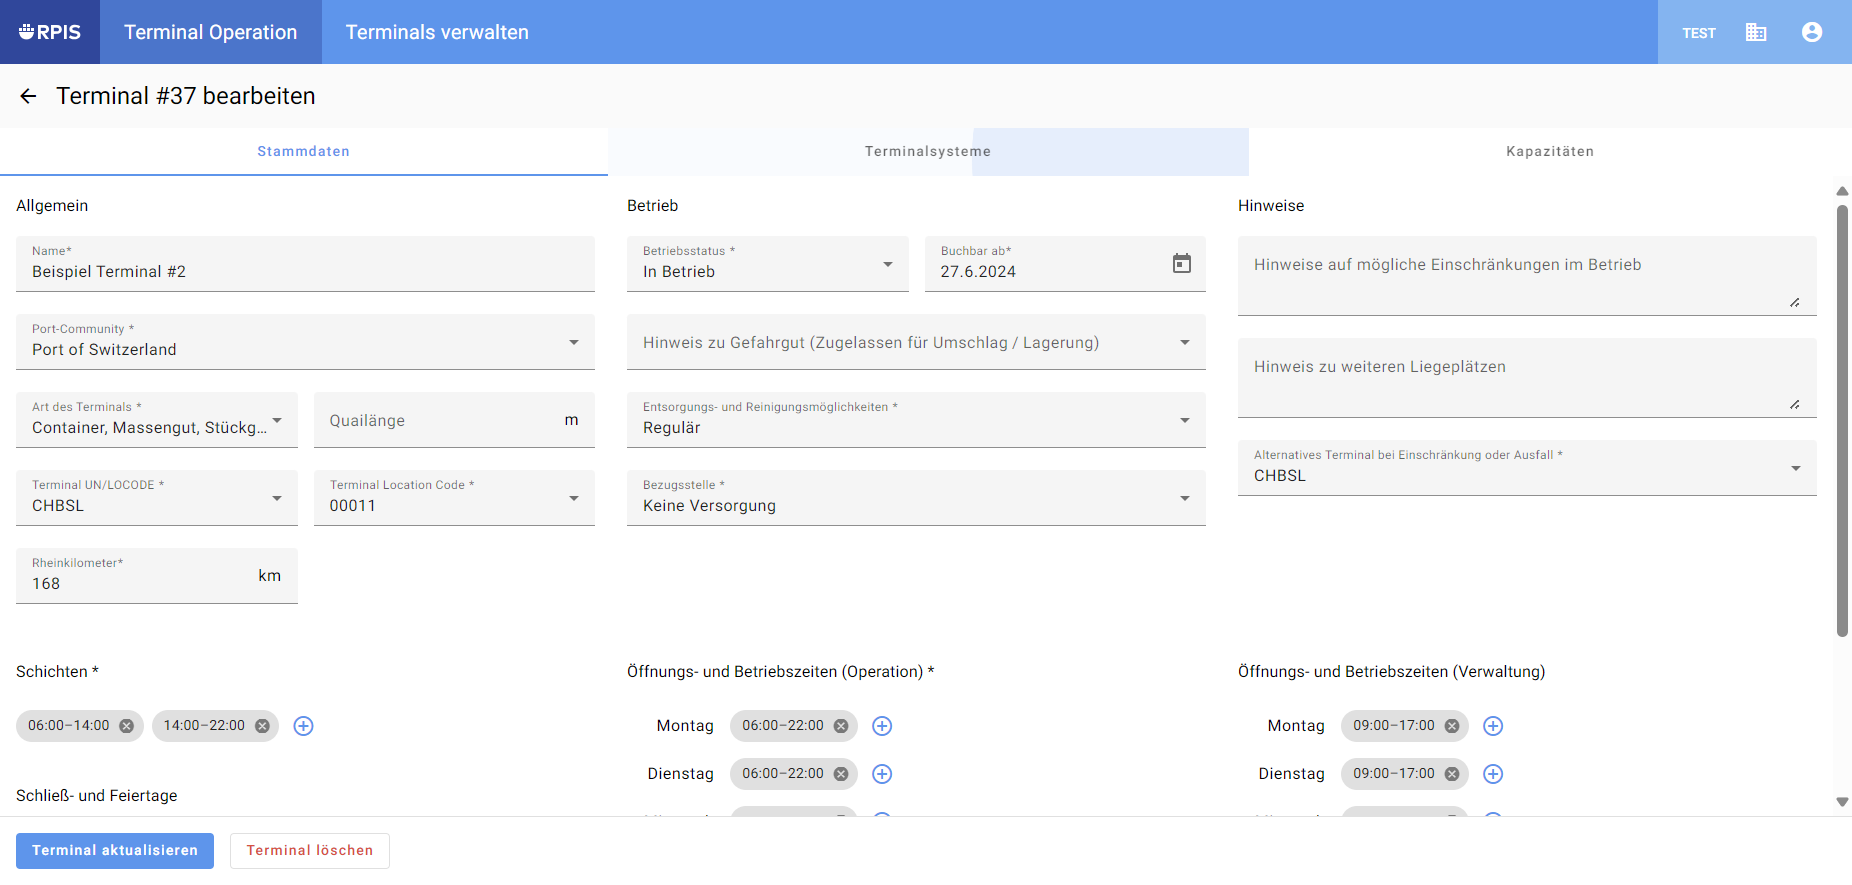Open calendar picker for Buchbar ab
1852x885 pixels.
[x=1182, y=263]
